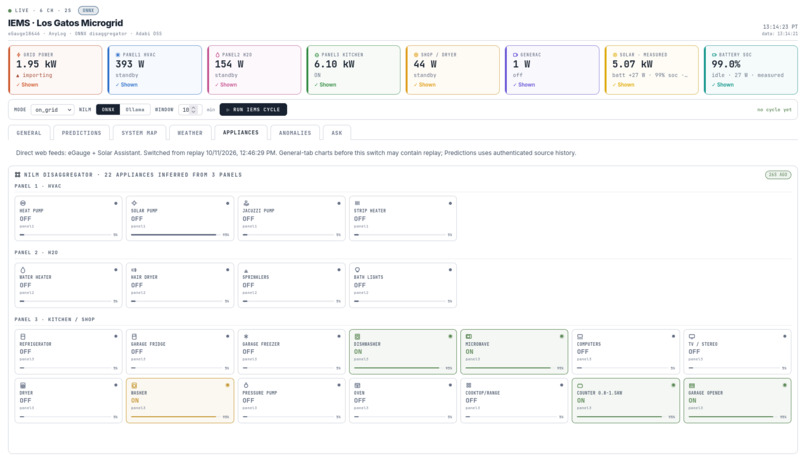Select the ONNX NILM engine option

tap(108, 109)
